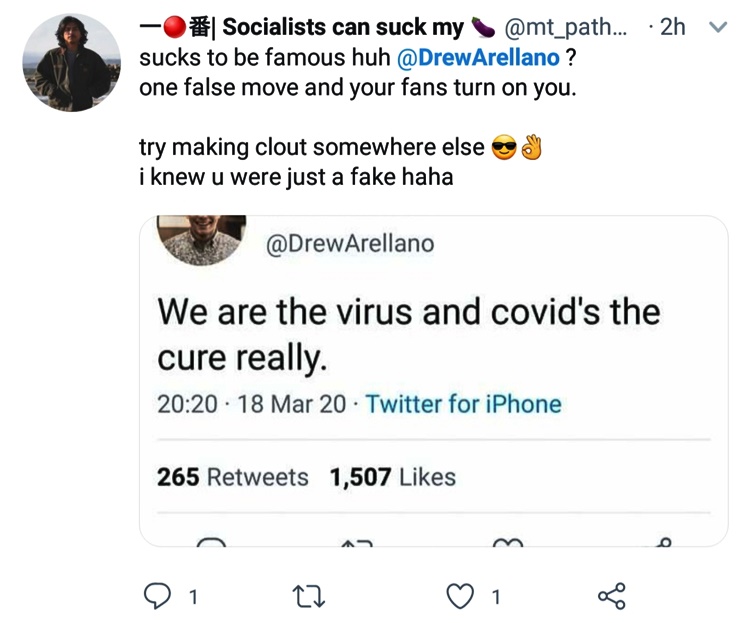Image resolution: width=750 pixels, height=623 pixels.
Task: Open the quoted tweet's 20:20 18 Mar 20 timestamp
Action: click(x=252, y=404)
